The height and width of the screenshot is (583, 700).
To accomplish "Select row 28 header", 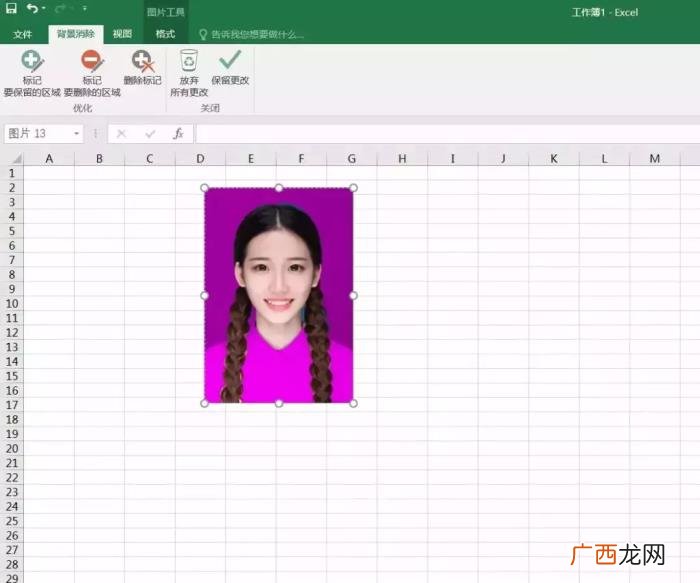I will 12,564.
